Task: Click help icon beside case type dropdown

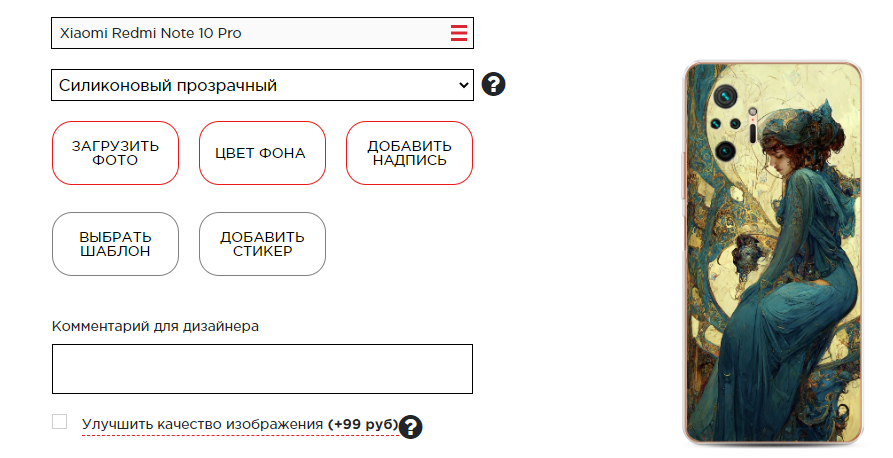Action: (x=493, y=84)
